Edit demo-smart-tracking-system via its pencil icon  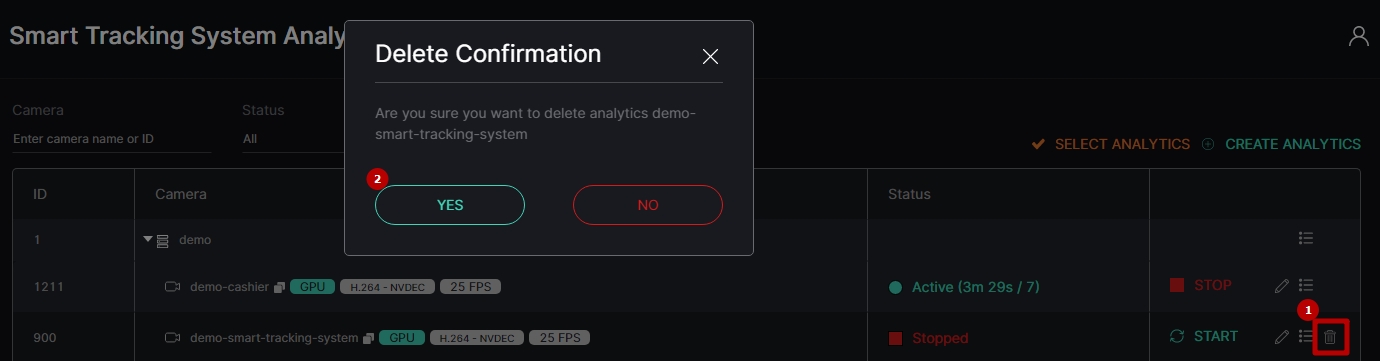tap(1282, 337)
